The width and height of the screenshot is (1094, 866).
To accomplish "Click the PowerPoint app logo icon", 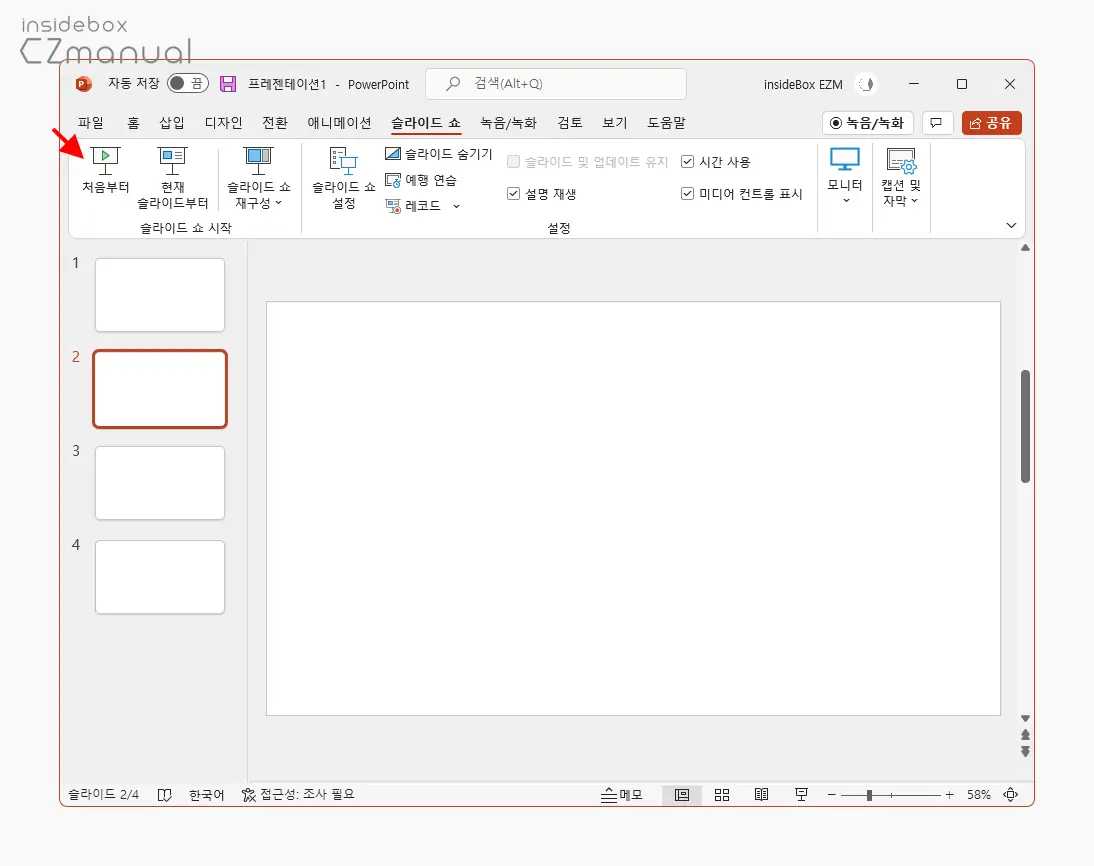I will (x=84, y=84).
